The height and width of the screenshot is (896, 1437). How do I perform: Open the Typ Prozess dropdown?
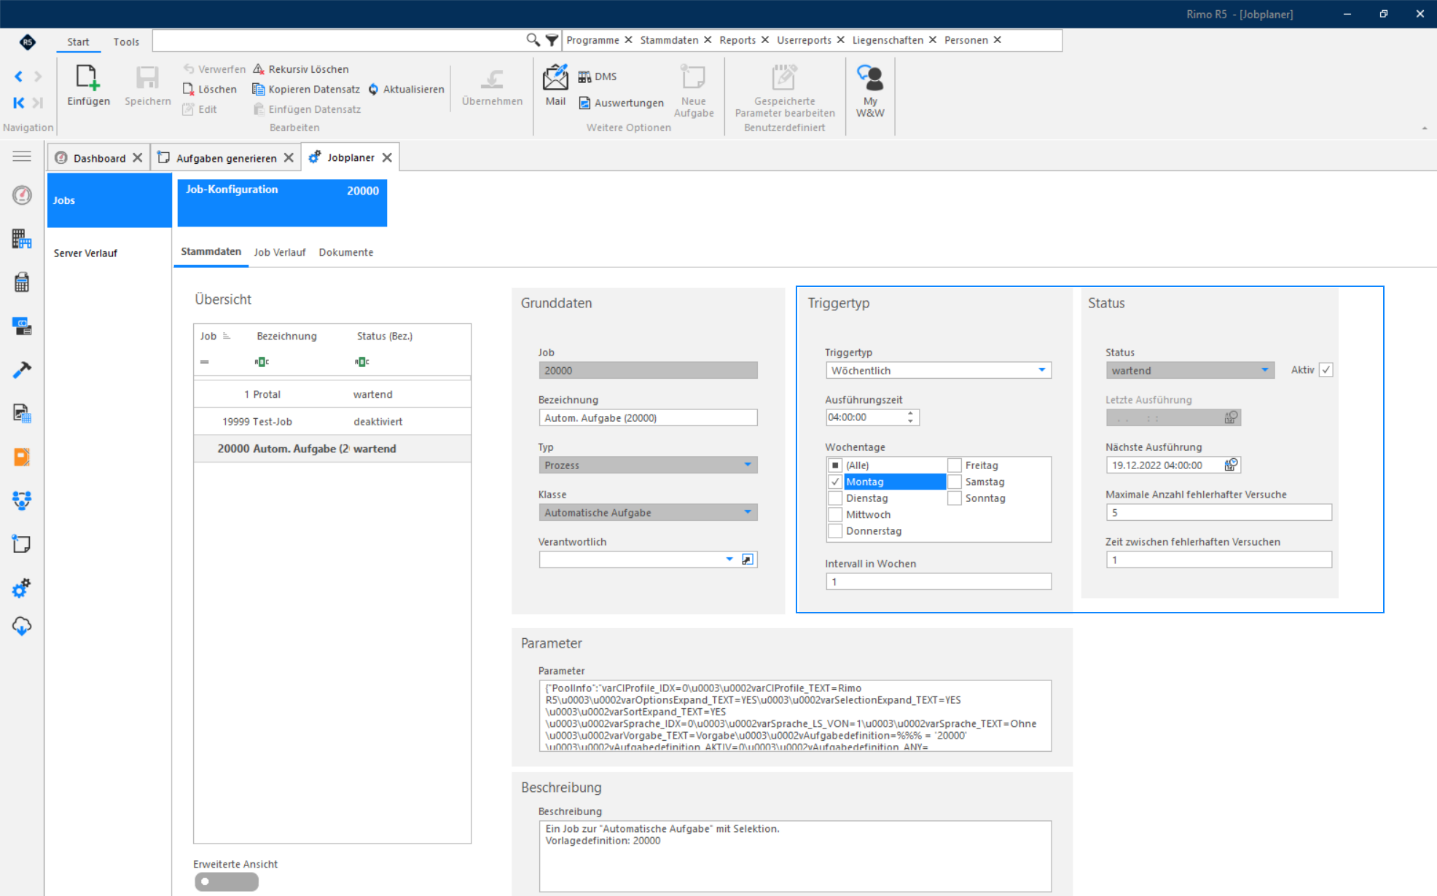coord(747,465)
